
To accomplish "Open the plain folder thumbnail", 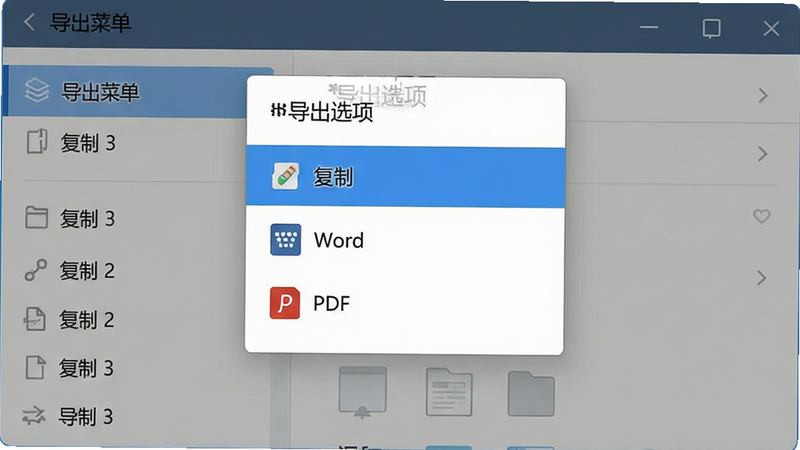I will pos(531,393).
